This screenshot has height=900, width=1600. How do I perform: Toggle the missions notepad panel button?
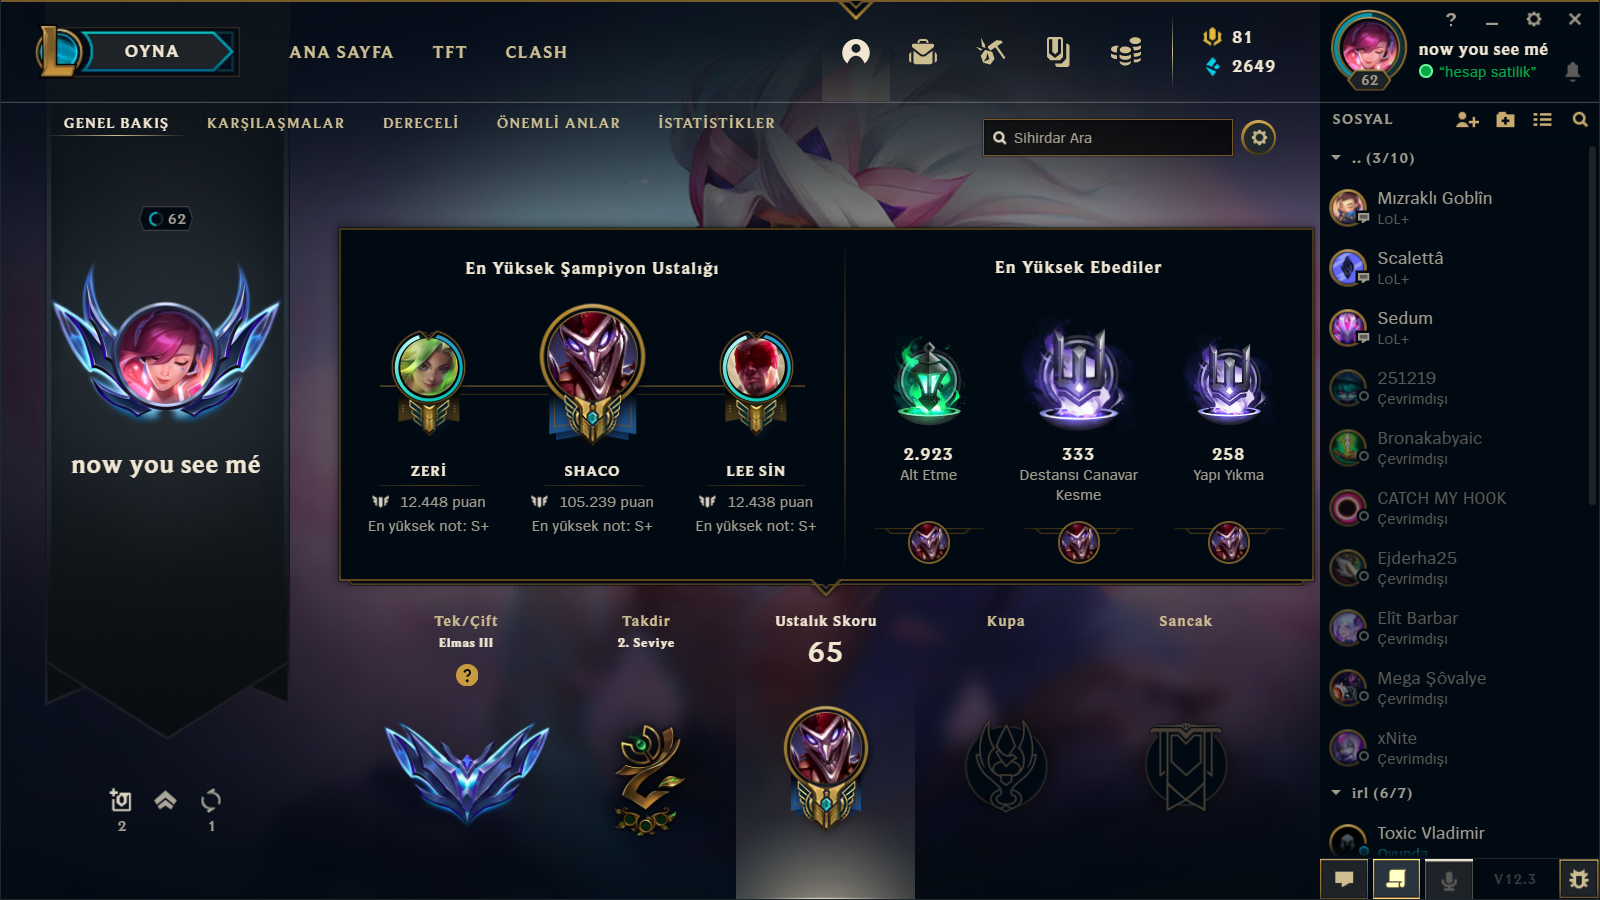1396,880
